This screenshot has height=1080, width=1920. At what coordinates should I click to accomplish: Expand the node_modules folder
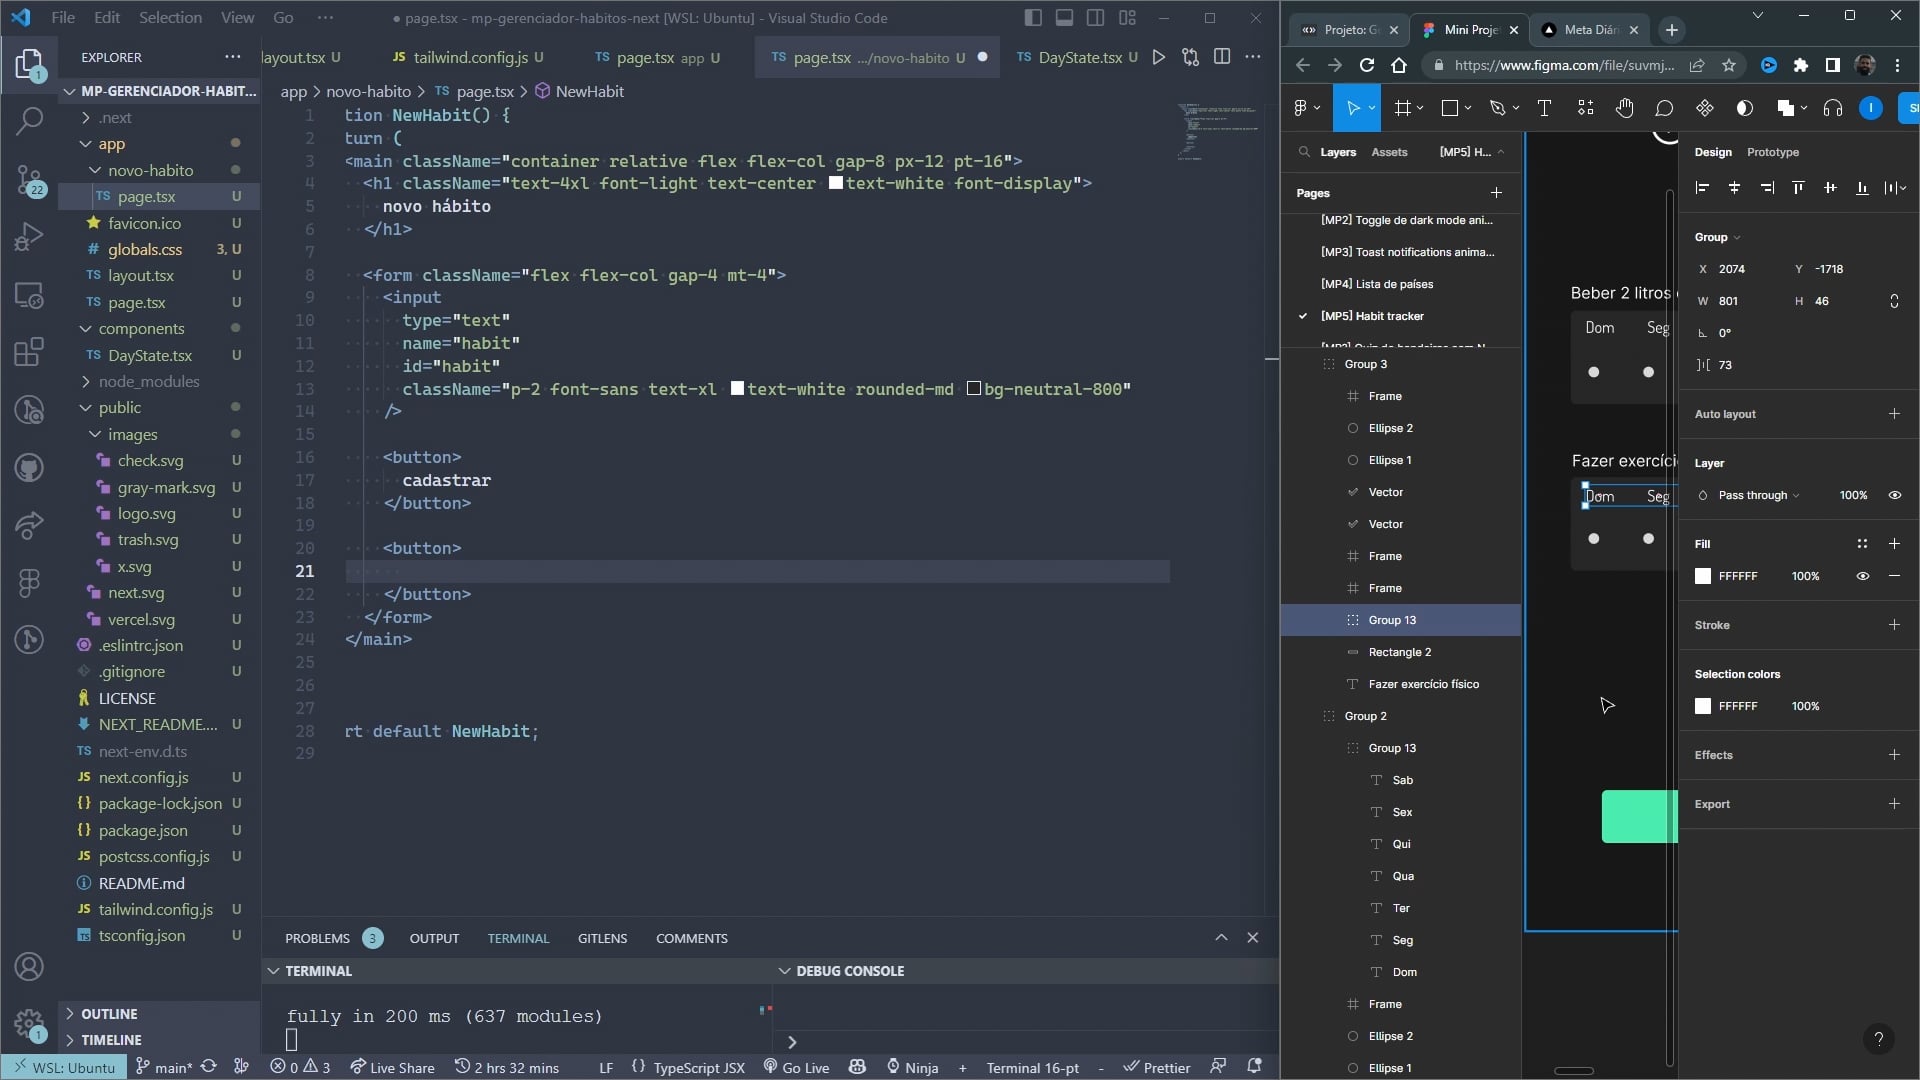click(x=148, y=381)
